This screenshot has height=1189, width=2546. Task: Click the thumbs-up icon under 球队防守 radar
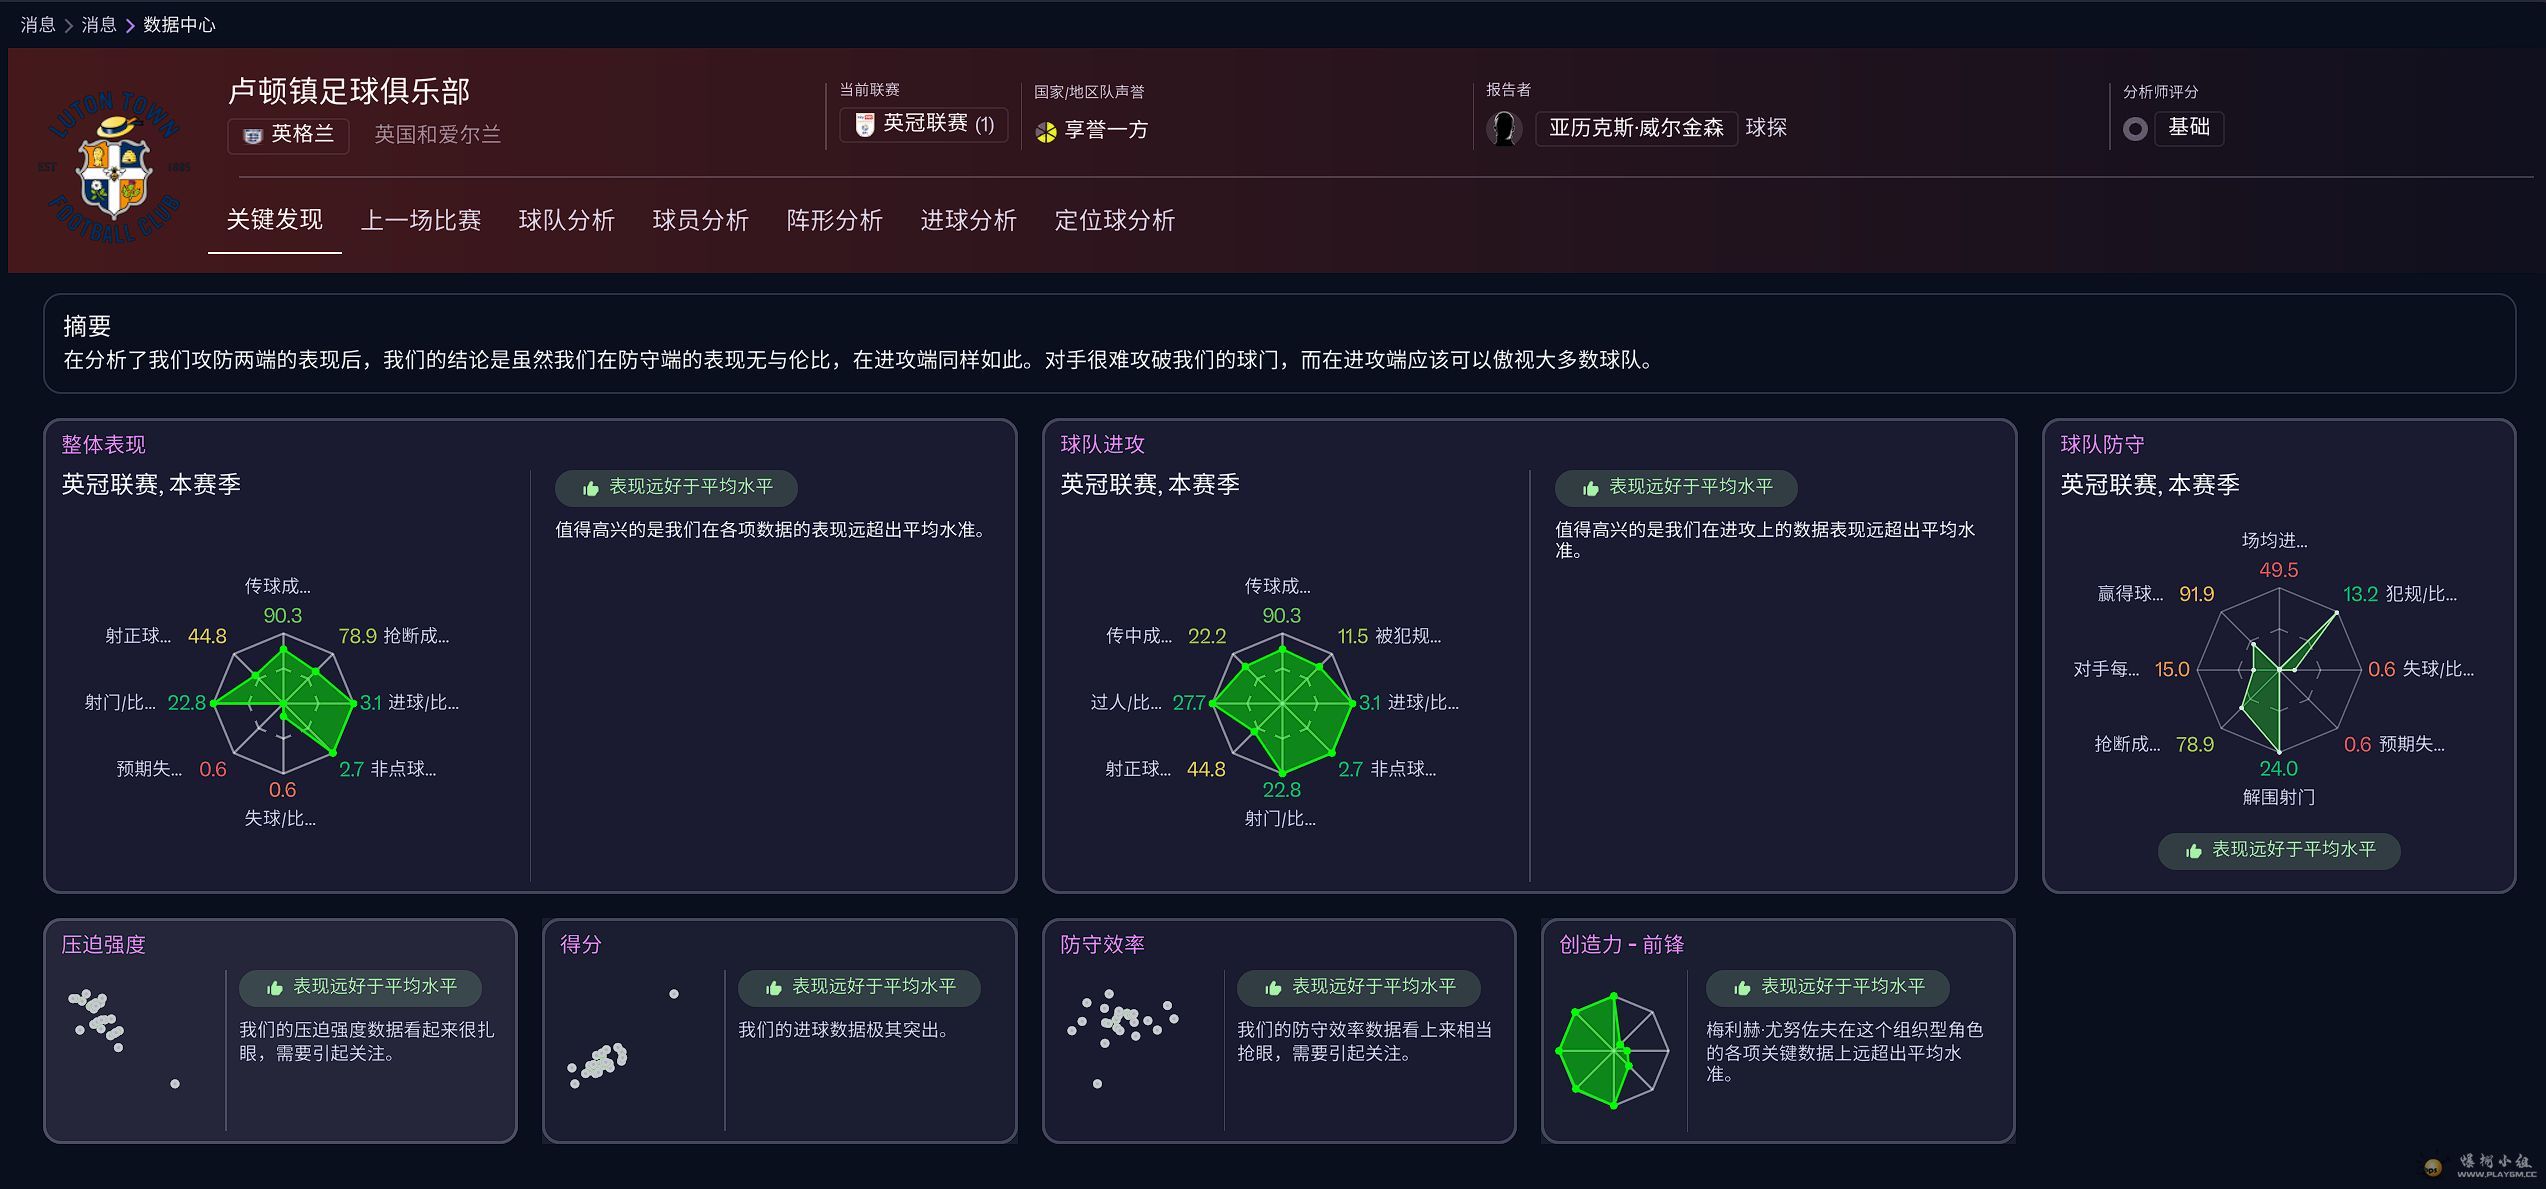click(2194, 851)
